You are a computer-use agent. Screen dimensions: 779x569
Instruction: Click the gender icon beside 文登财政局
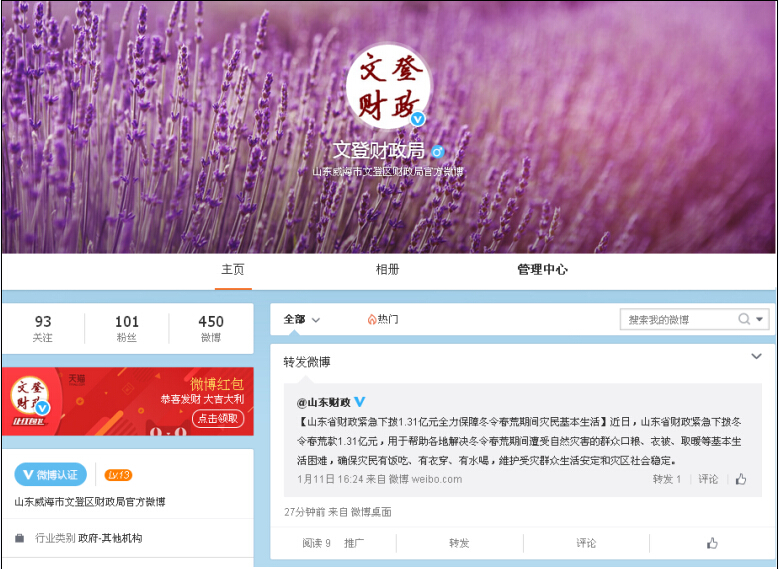[437, 151]
